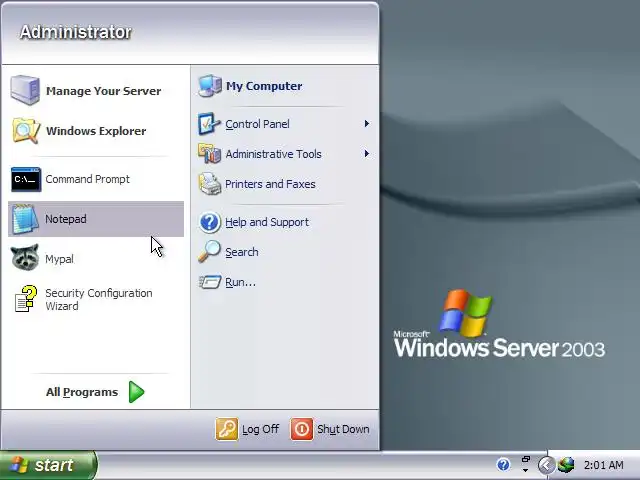The width and height of the screenshot is (640, 480).
Task: Click the Security Configuration Wizard icon
Action: [x=26, y=299]
